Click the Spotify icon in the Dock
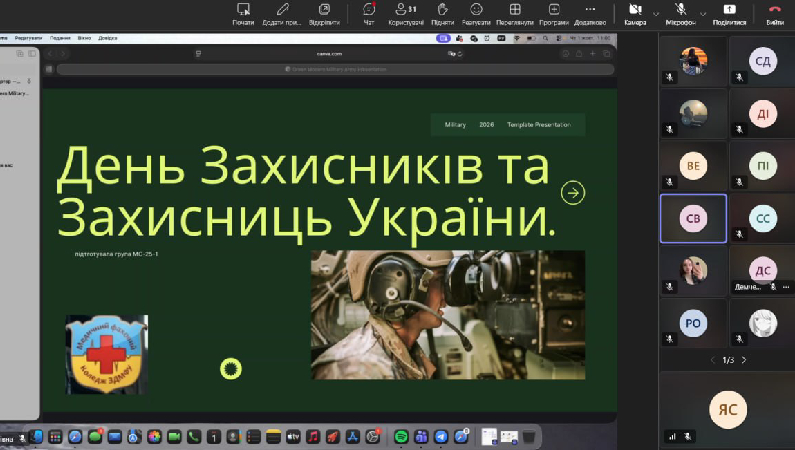The width and height of the screenshot is (795, 450). click(x=401, y=436)
